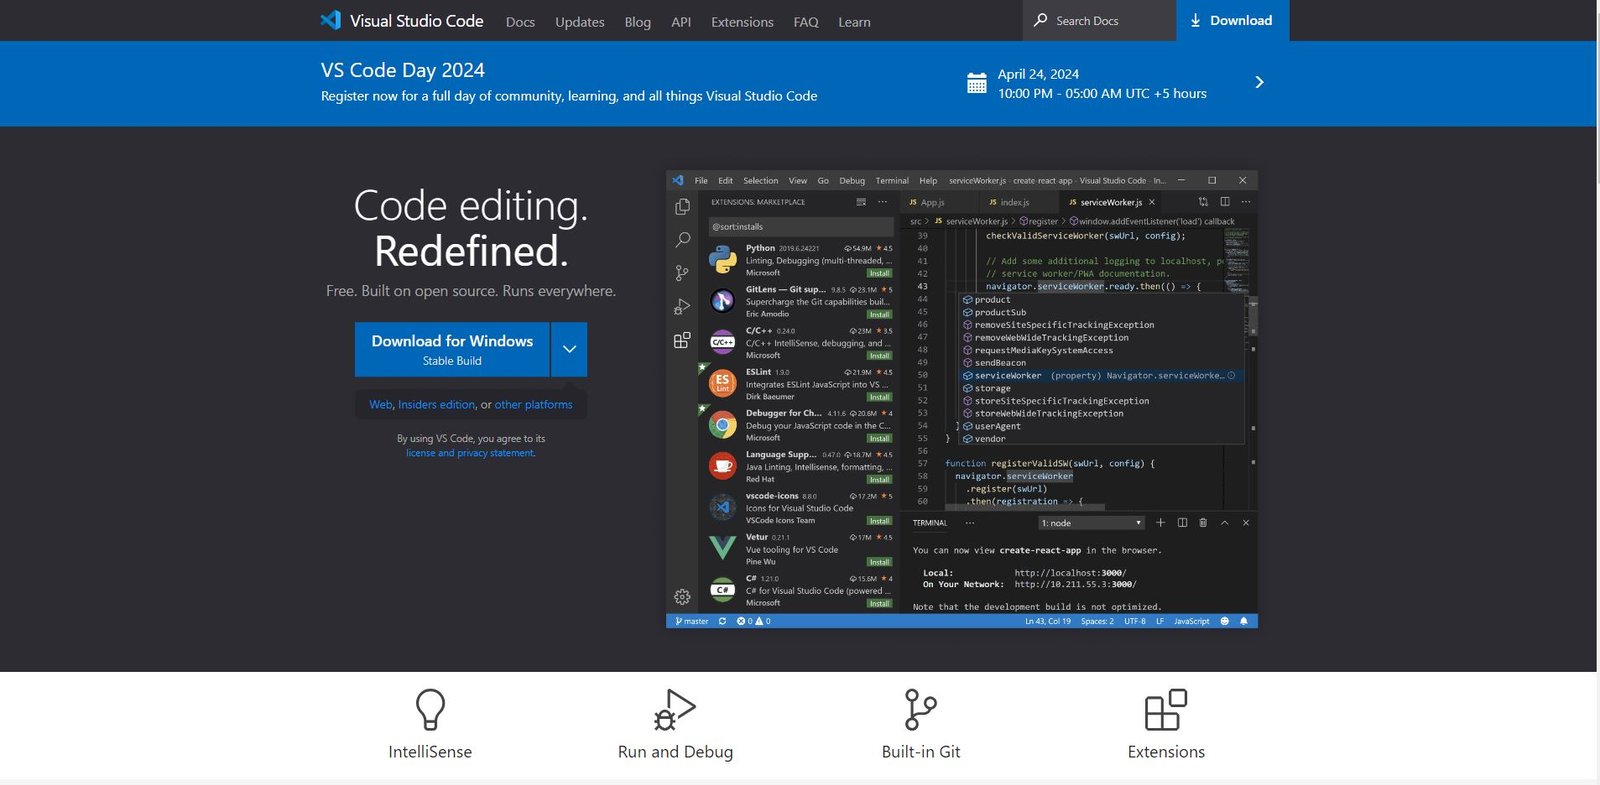Install the GitLens extension
Viewport: 1600px width, 785px height.
click(x=879, y=314)
